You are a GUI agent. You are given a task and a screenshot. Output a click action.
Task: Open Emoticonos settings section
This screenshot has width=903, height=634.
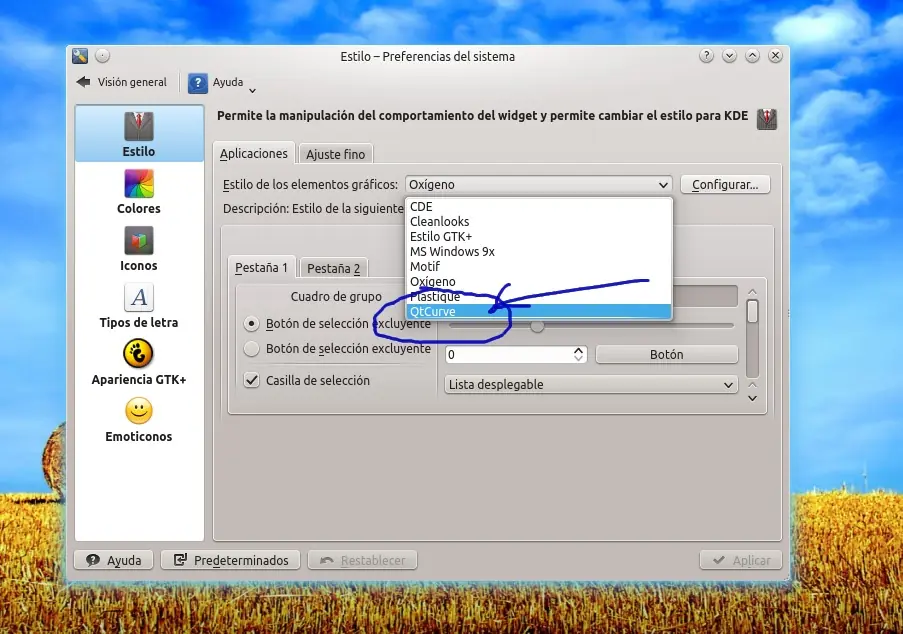click(x=139, y=420)
